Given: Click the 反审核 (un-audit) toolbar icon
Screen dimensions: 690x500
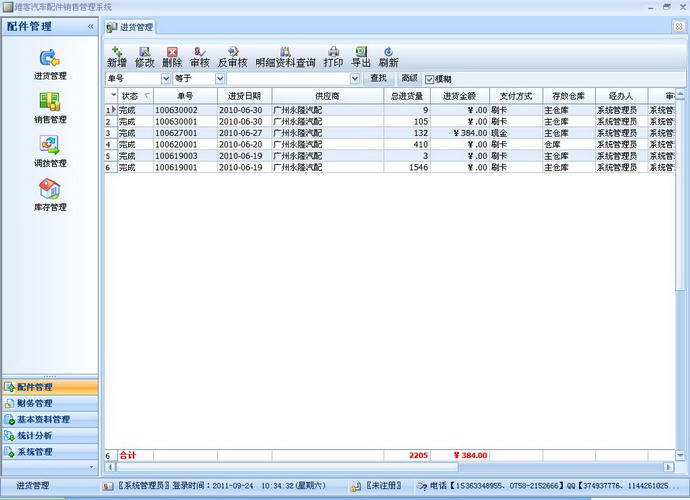Looking at the screenshot, I should coord(233,58).
